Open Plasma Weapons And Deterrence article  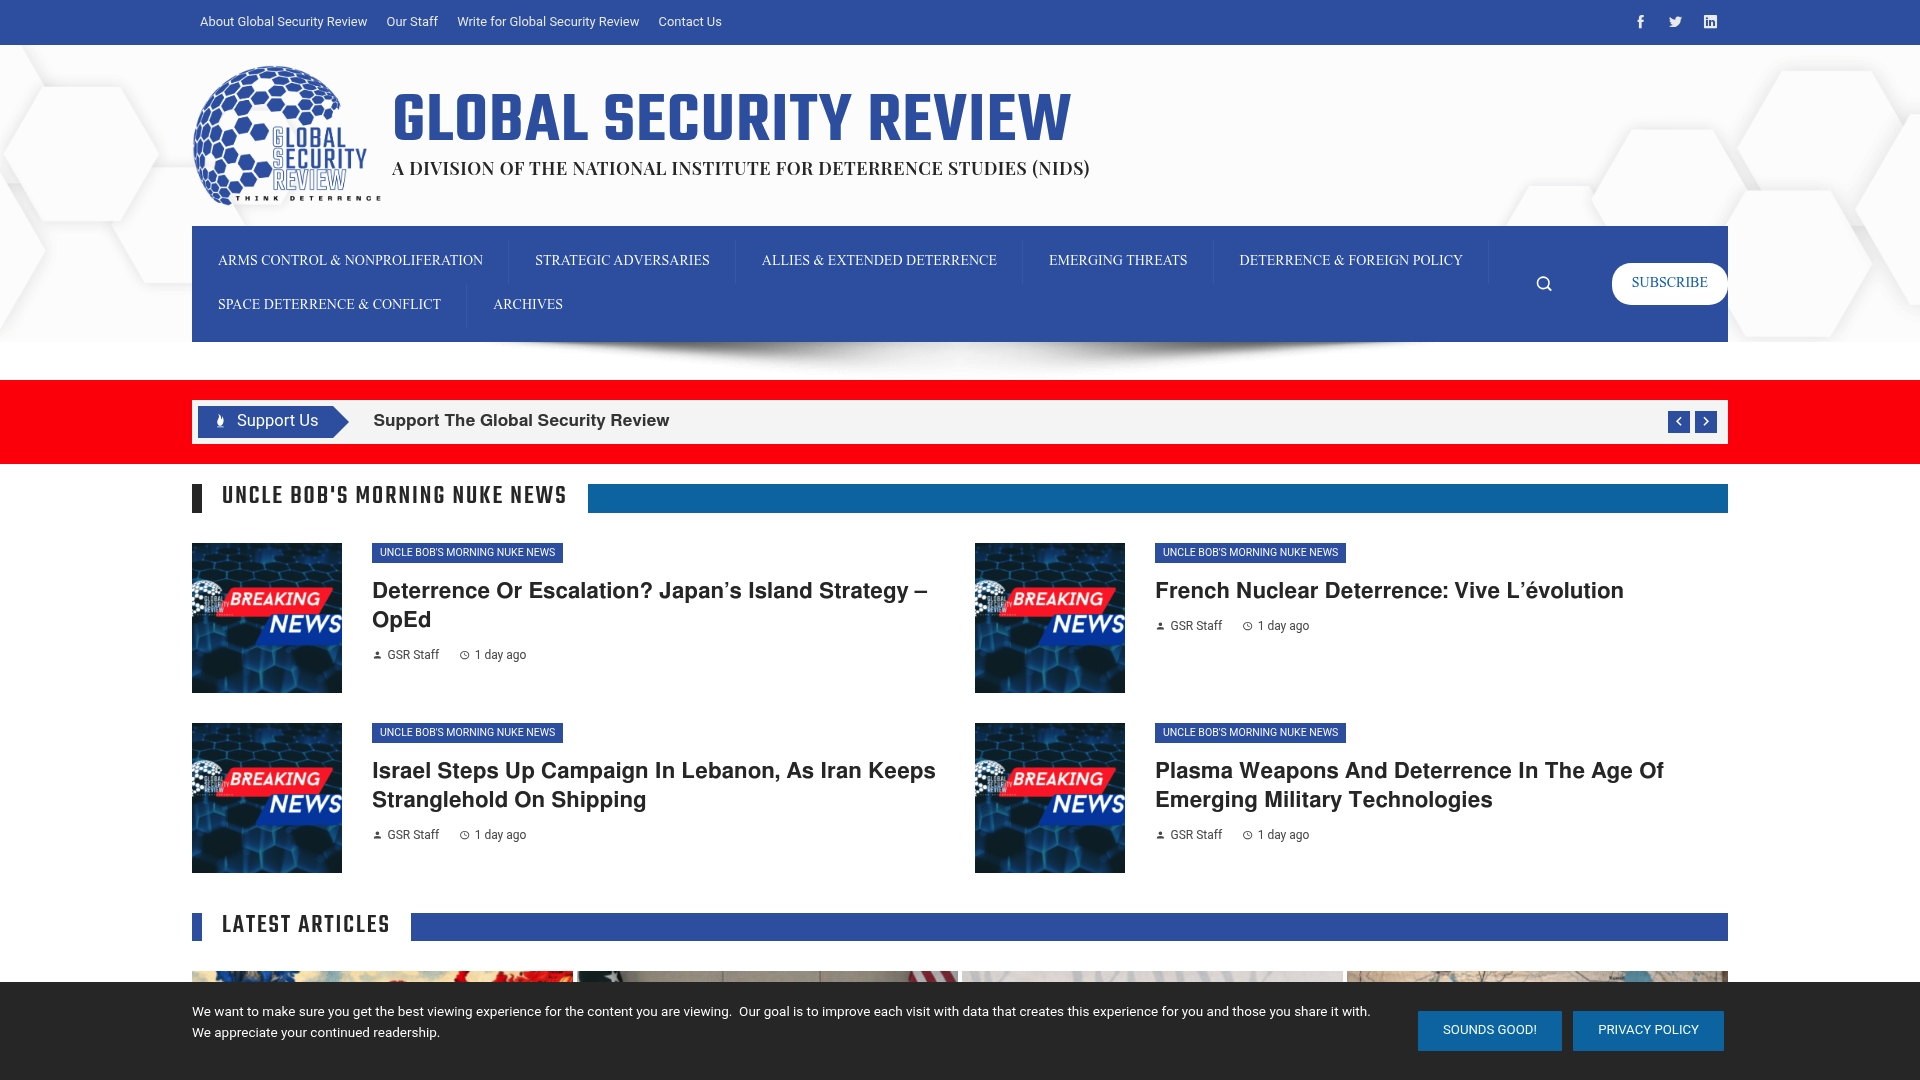coord(1408,785)
